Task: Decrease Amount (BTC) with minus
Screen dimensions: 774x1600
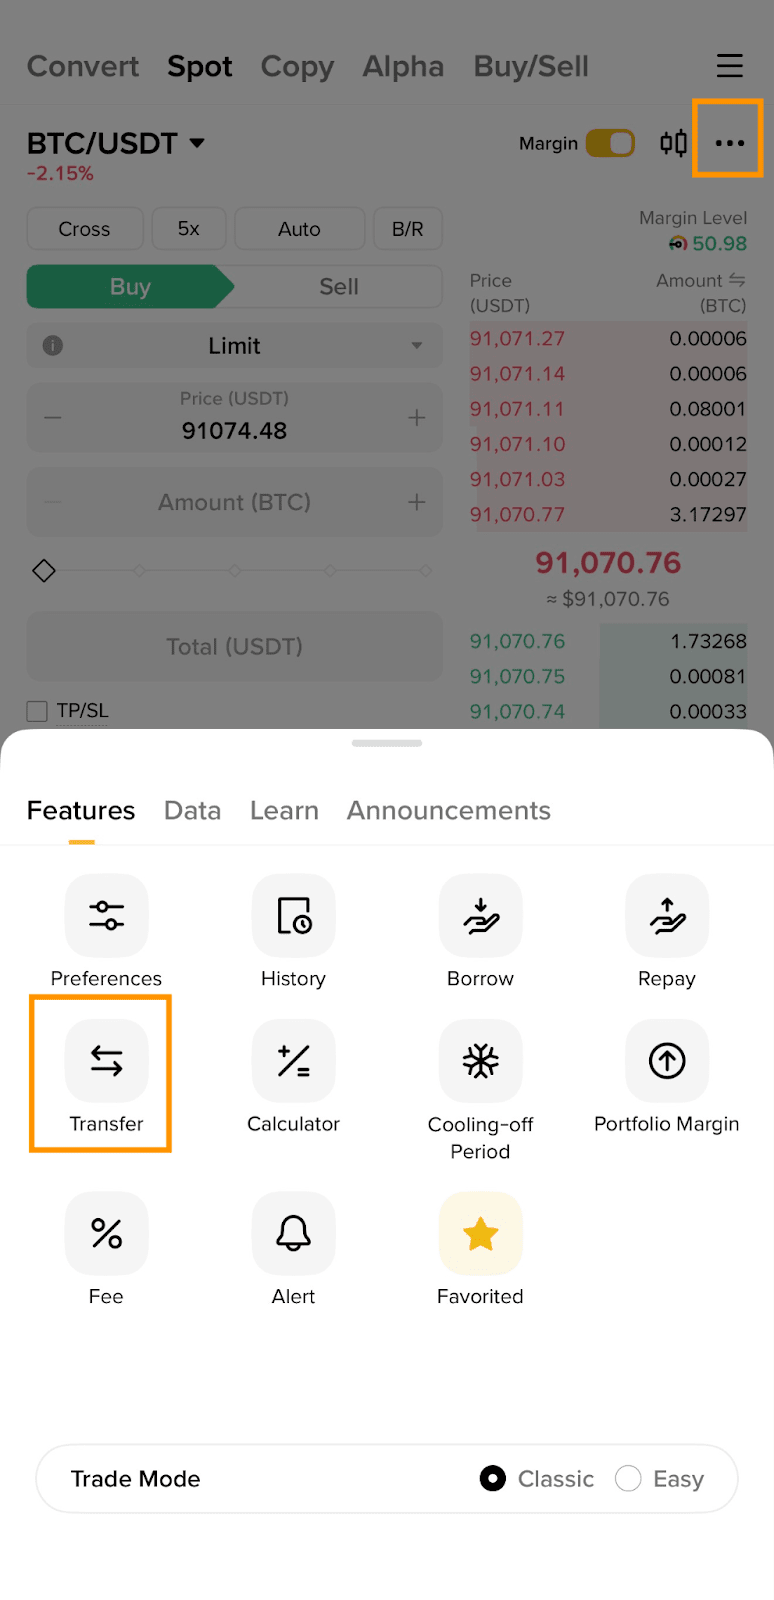Action: tap(53, 502)
